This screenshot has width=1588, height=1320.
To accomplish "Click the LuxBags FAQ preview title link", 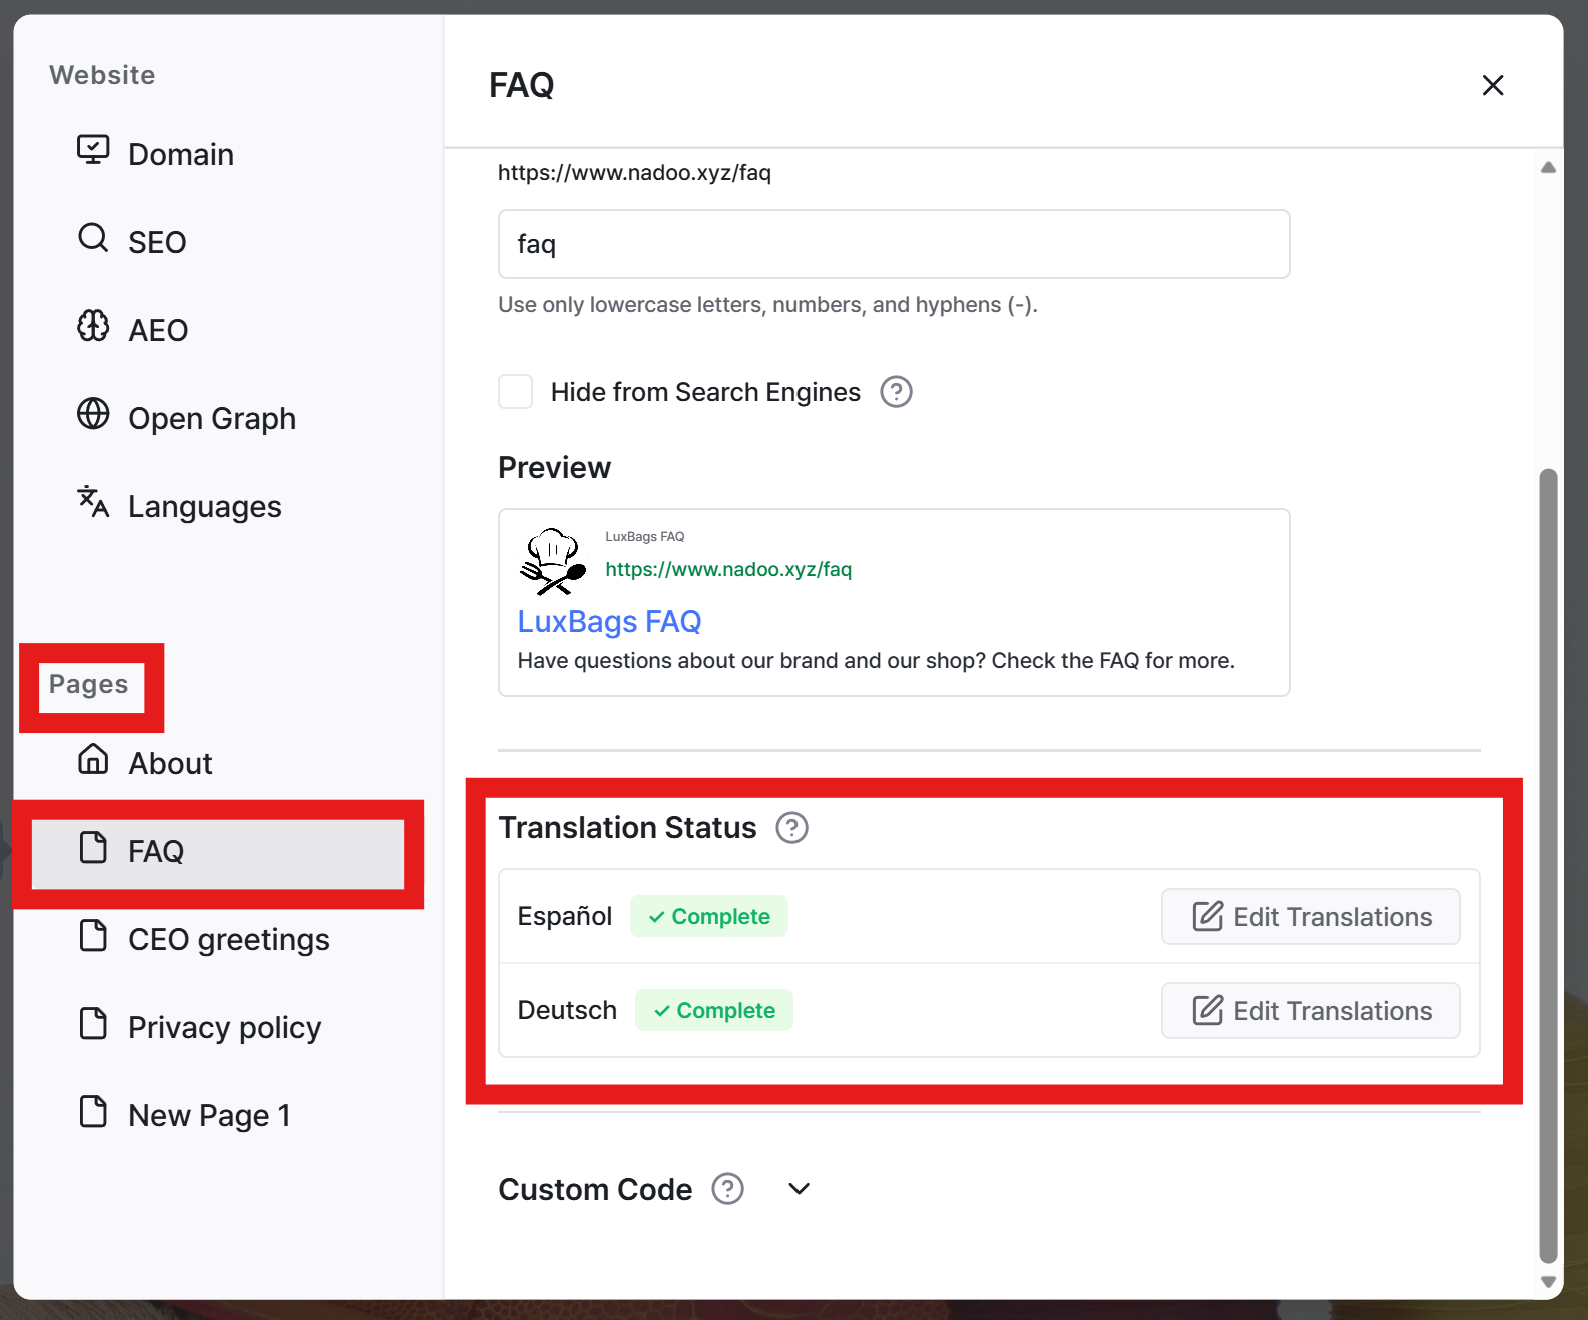I will 609,622.
